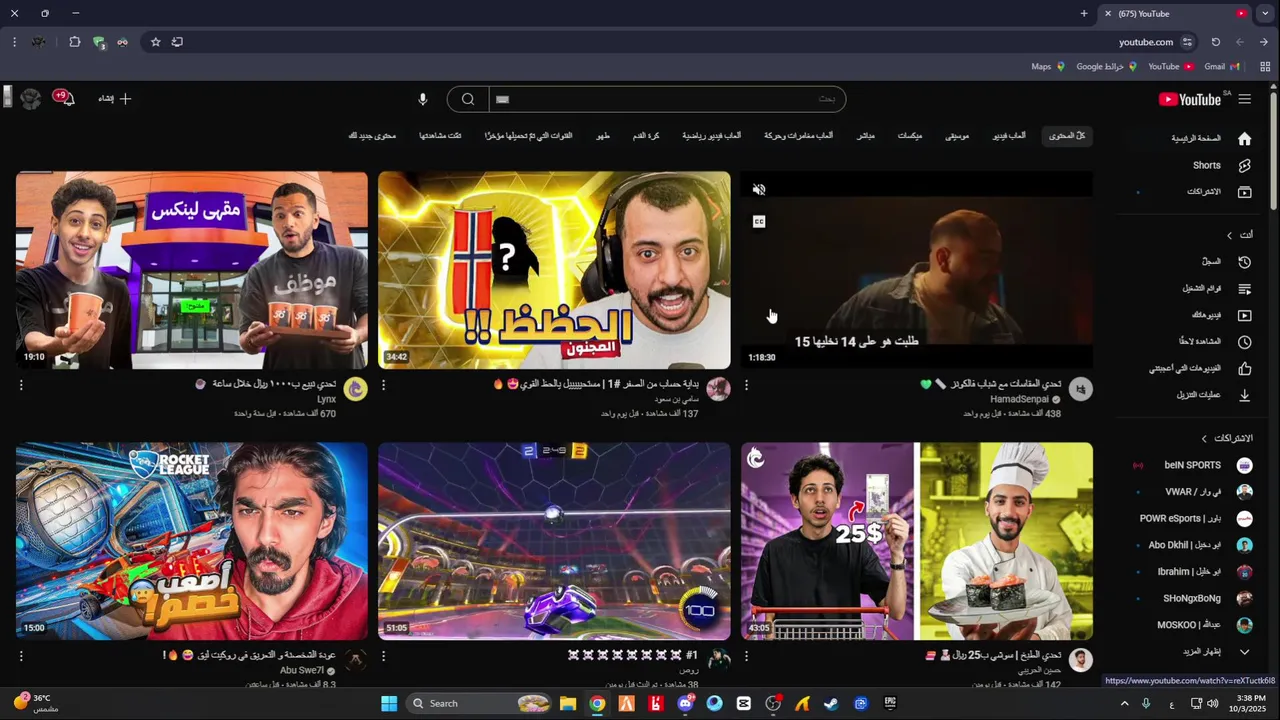Click the Create (إنشاء) plus button

[115, 99]
